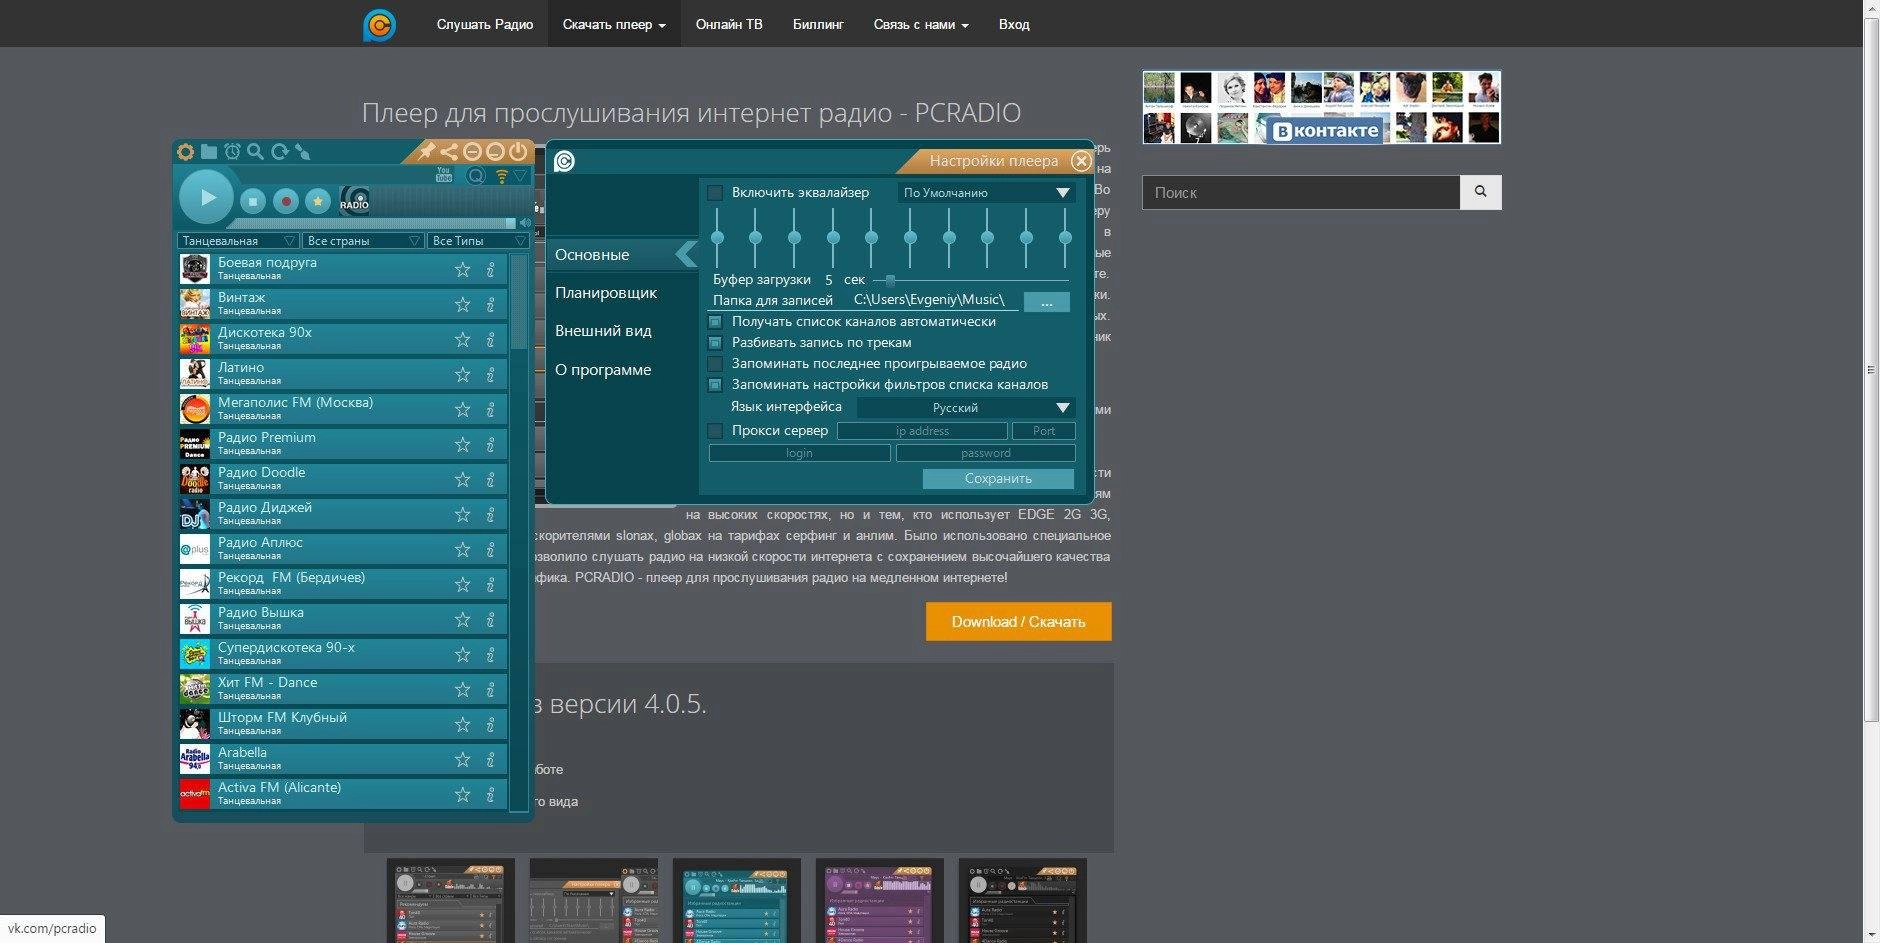This screenshot has width=1880, height=943.
Task: Select the Основные settings tab
Action: 620,255
